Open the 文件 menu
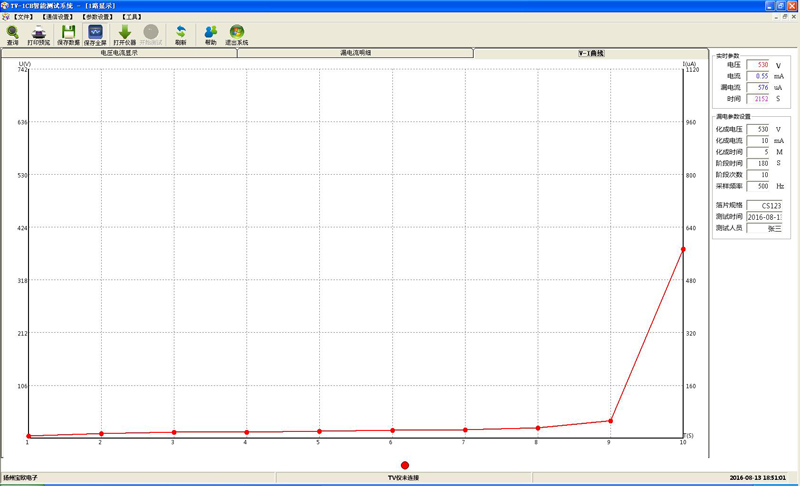Viewport: 800px width, 486px height. pos(23,17)
